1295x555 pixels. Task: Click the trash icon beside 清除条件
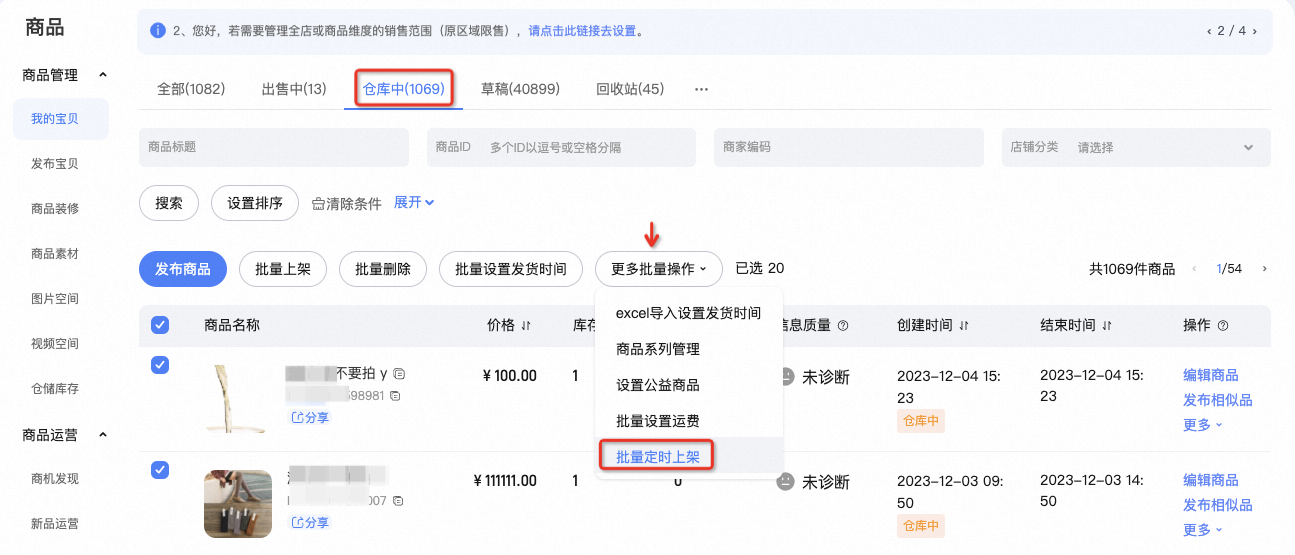(x=319, y=203)
